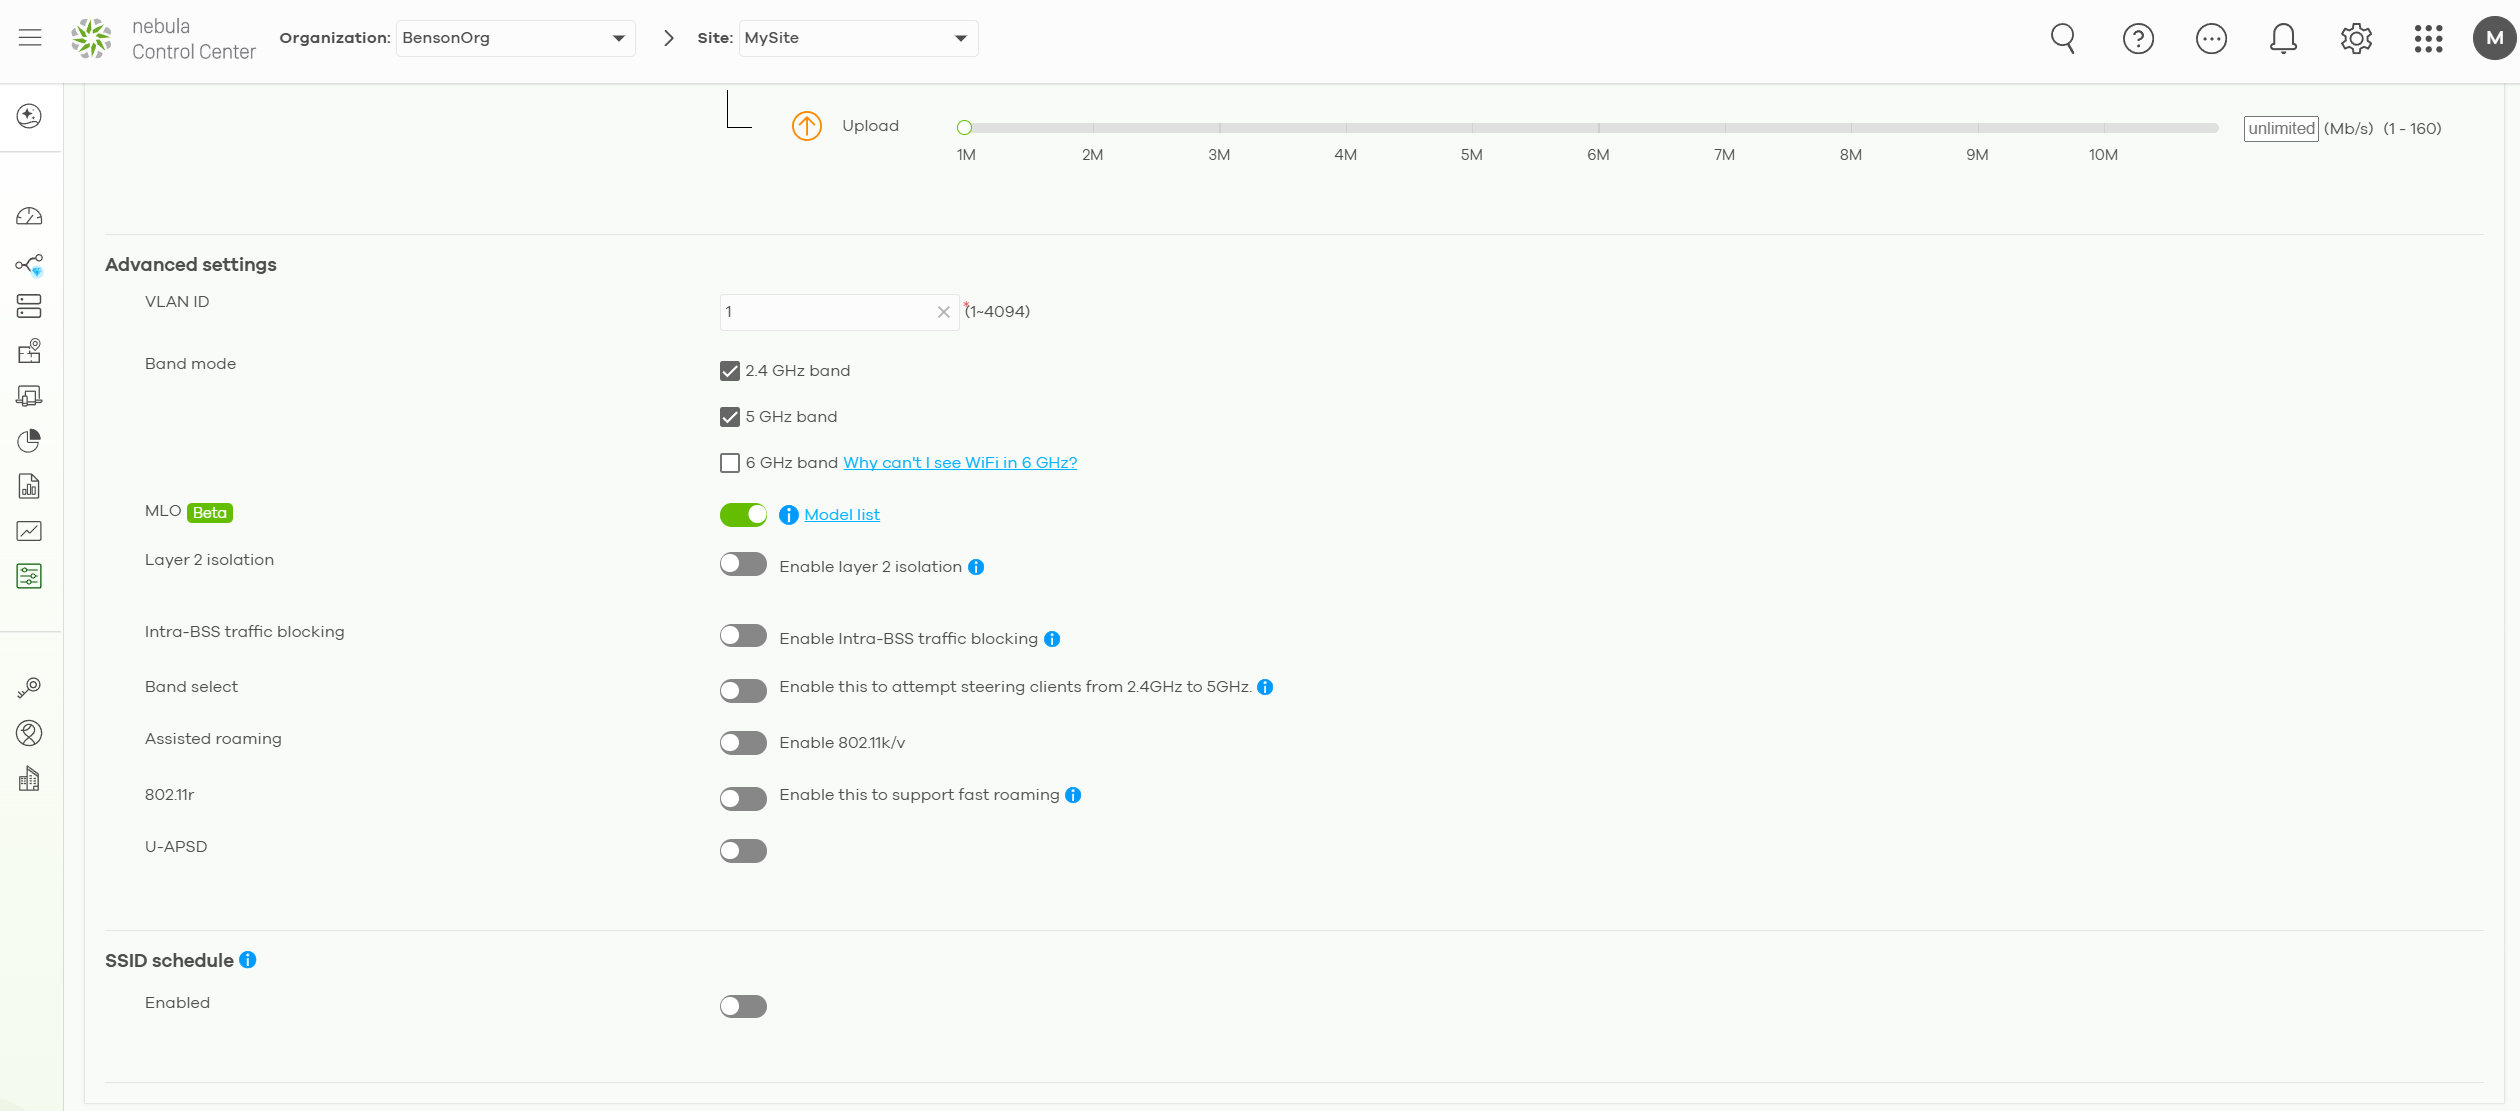Enable layer 2 isolation toggle
The height and width of the screenshot is (1111, 2520).
click(x=743, y=564)
